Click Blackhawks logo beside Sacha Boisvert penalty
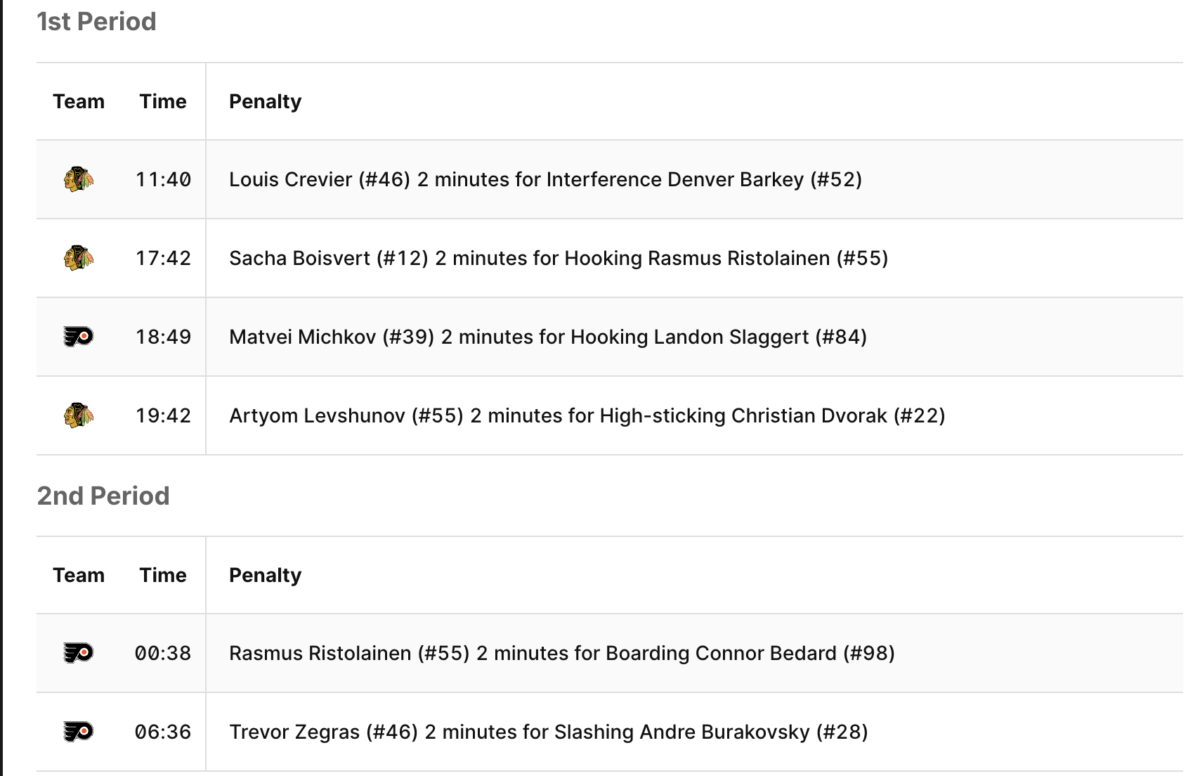Viewport: 1200px width, 776px height. 78,259
